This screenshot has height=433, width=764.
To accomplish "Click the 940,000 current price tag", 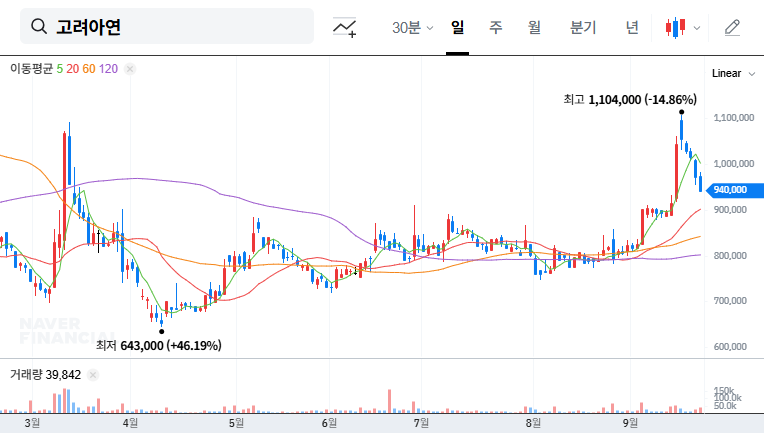I will click(734, 190).
